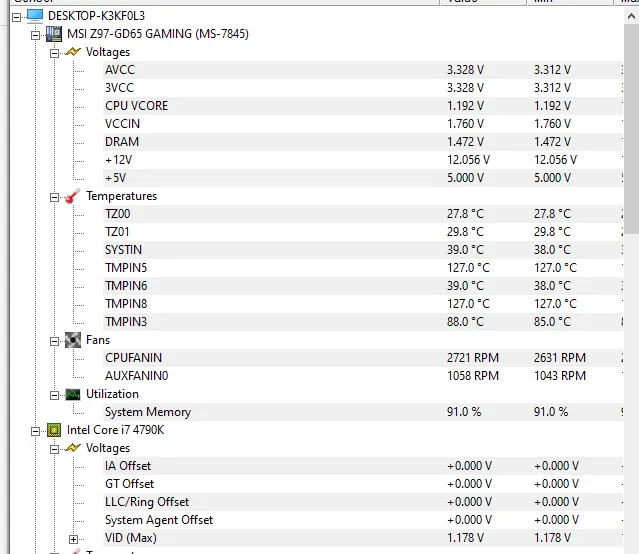Click the TZ01 value 29.8 °C

pyautogui.click(x=465, y=232)
